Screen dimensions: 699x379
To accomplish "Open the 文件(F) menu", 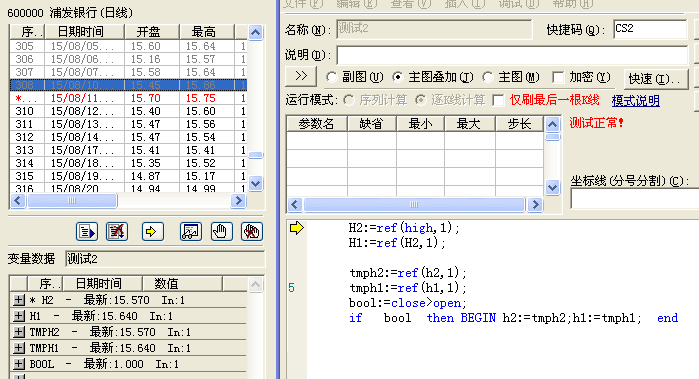I will (x=304, y=4).
